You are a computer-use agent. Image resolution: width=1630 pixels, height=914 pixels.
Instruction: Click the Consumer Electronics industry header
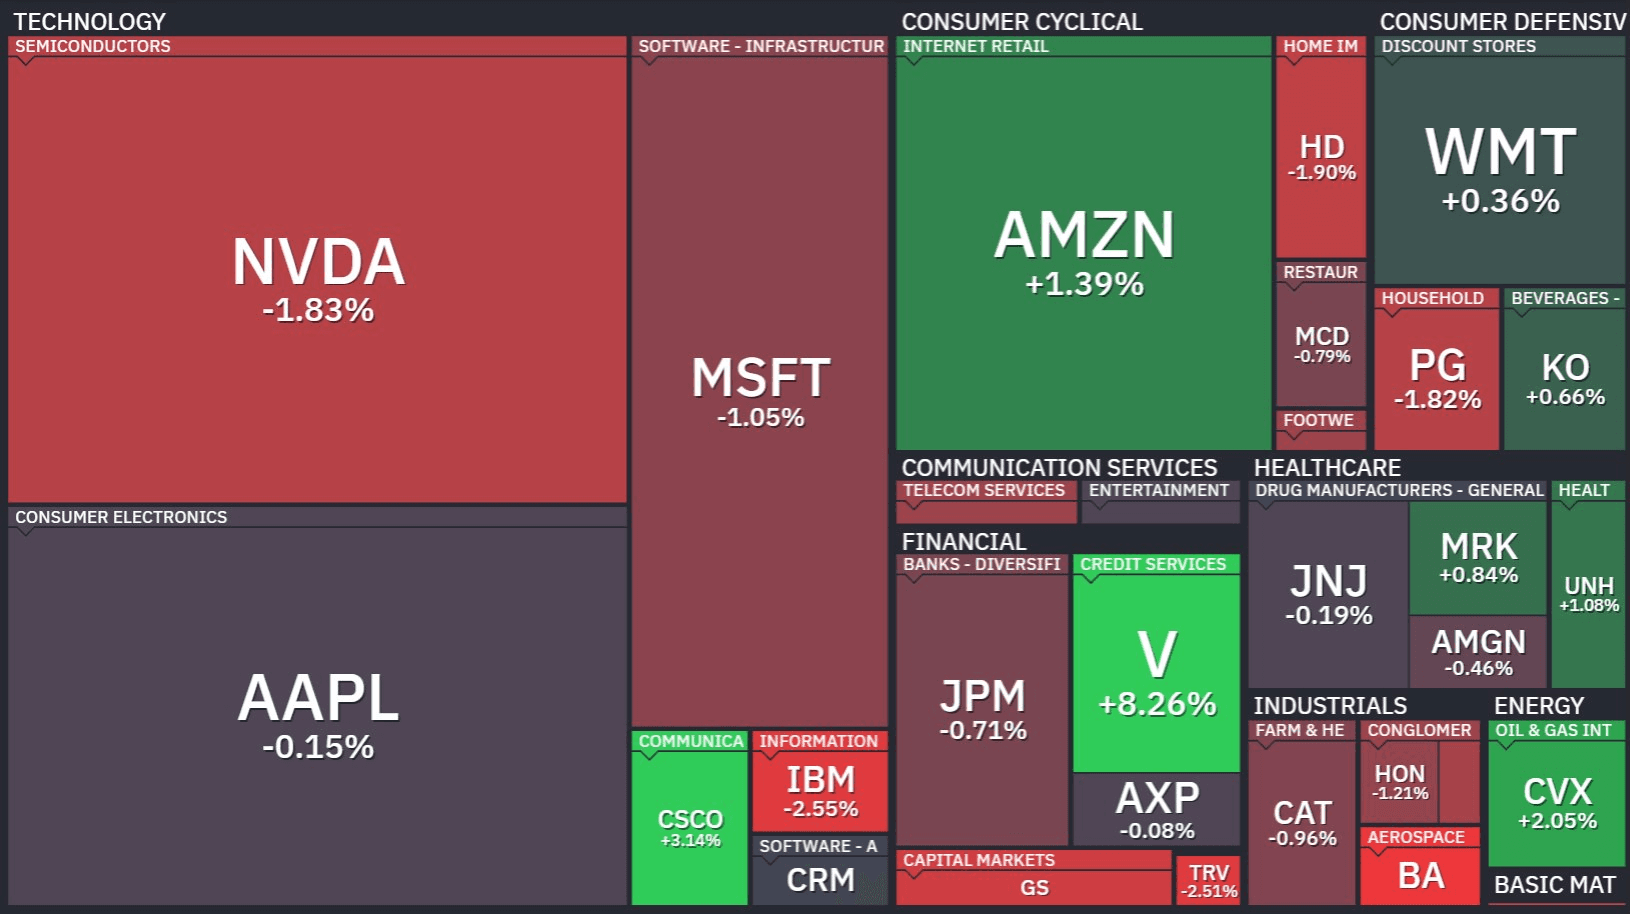pyautogui.click(x=121, y=517)
